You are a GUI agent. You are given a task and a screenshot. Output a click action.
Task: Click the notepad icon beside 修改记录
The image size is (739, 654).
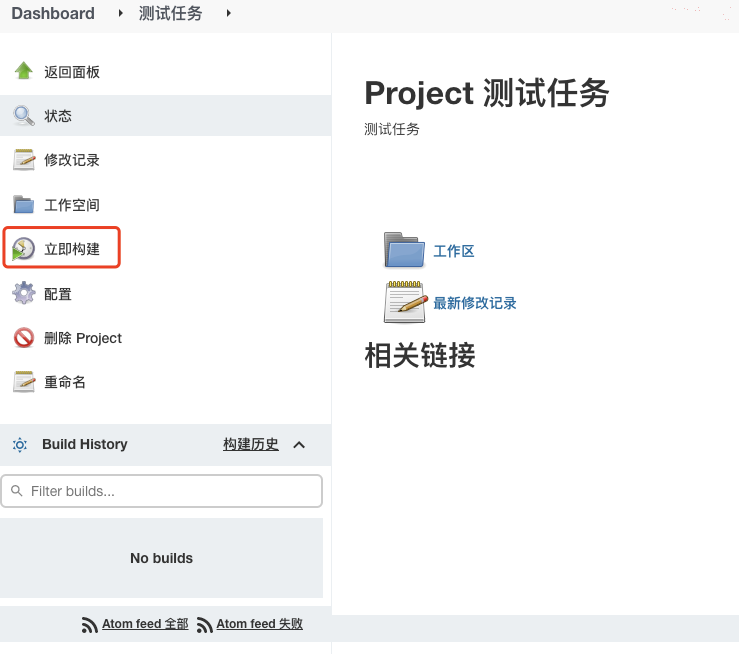[x=24, y=160]
